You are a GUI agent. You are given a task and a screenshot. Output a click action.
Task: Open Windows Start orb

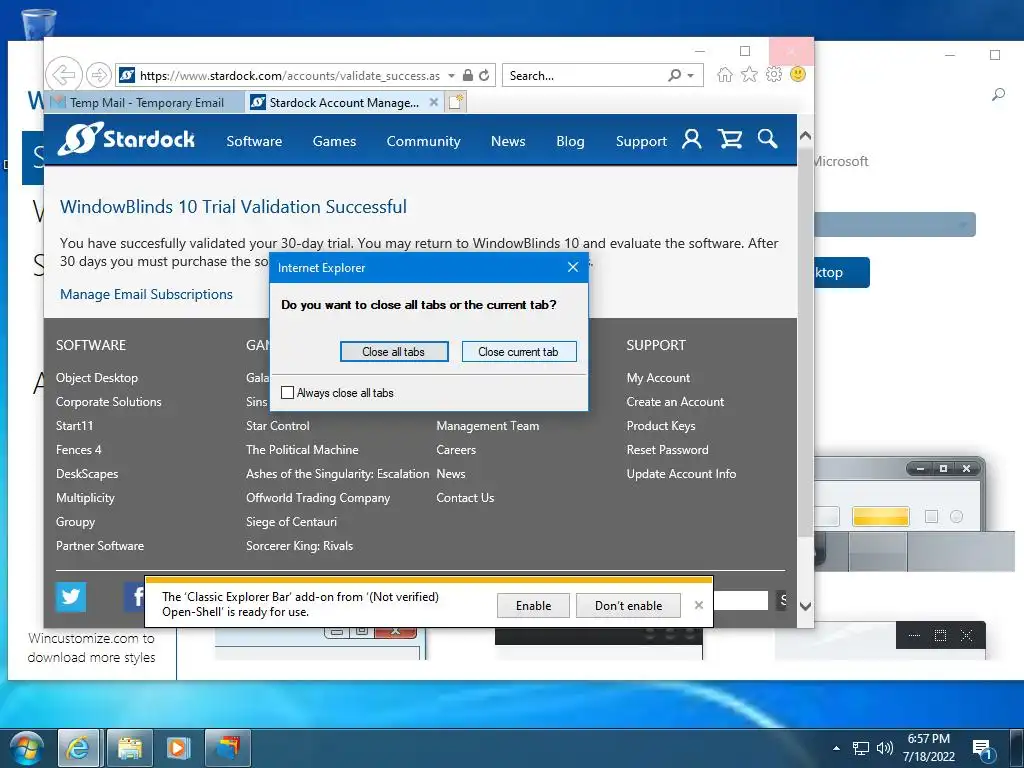coord(27,748)
